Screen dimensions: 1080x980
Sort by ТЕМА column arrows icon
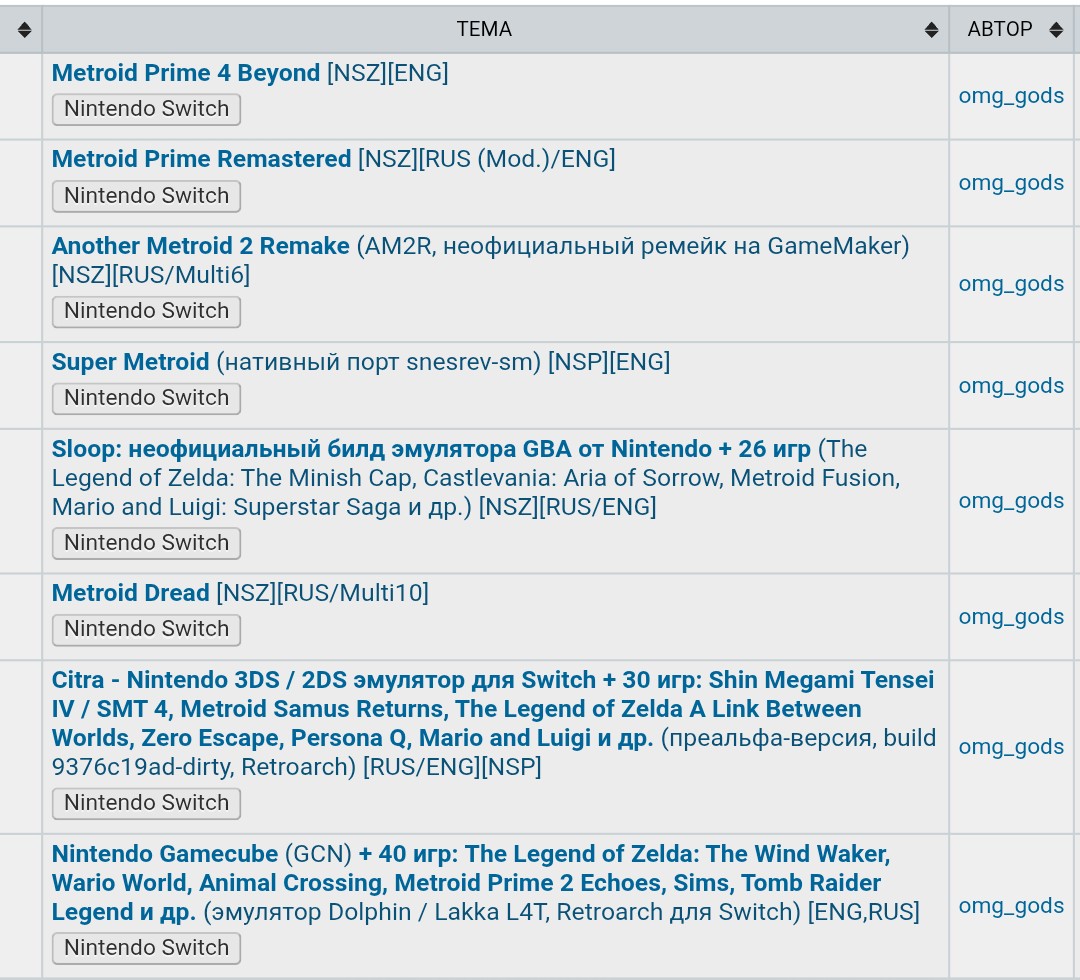click(x=931, y=30)
